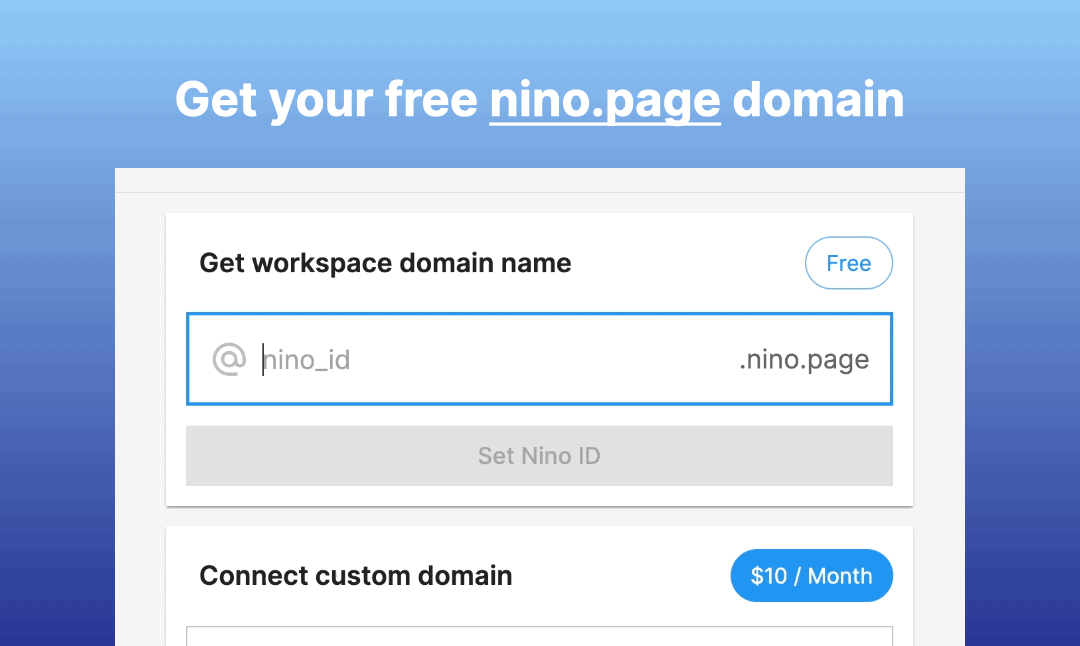
Task: Click the @ icon in the domain field
Action: pos(229,359)
